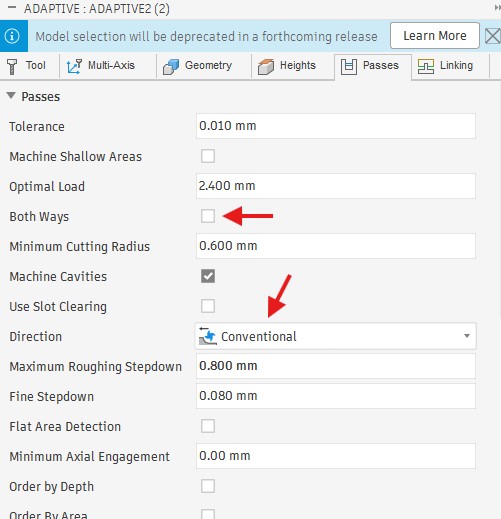Open the Direction dropdown arrow
Viewport: 501px width, 519px height.
coord(467,336)
